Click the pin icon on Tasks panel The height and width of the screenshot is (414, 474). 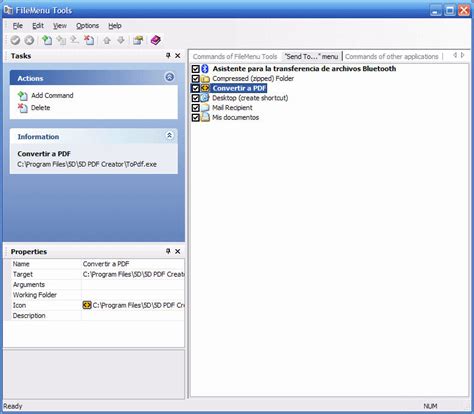(x=168, y=56)
